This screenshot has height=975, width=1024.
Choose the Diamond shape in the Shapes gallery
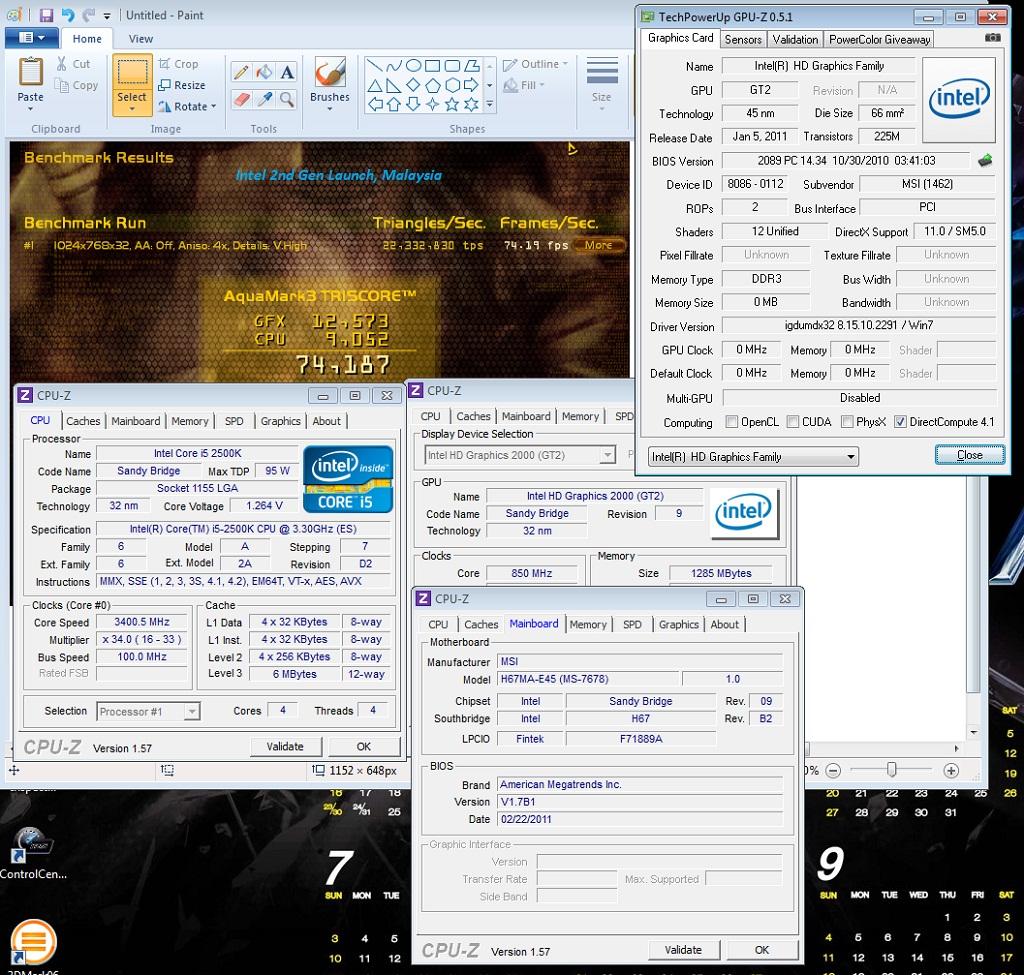[x=413, y=85]
